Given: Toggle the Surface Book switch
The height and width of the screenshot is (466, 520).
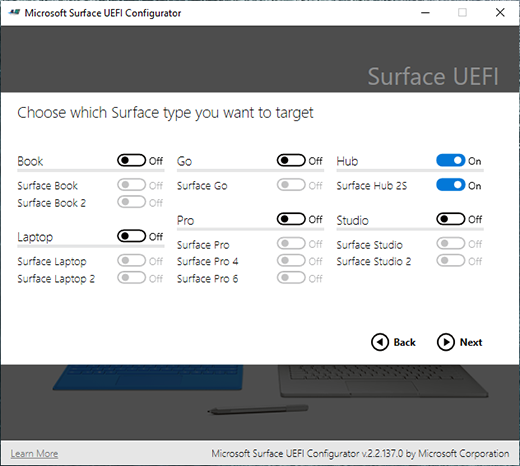Looking at the screenshot, I should pos(131,185).
